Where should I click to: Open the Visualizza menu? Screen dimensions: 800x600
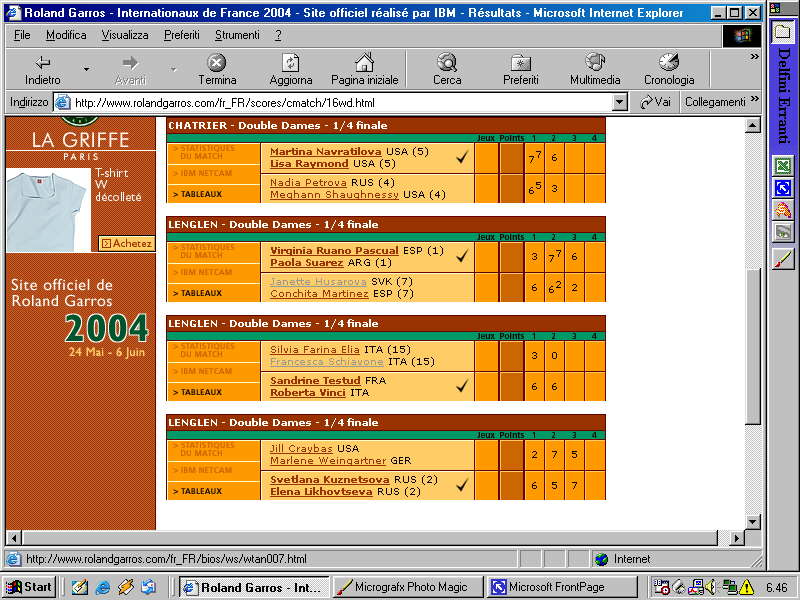[124, 35]
